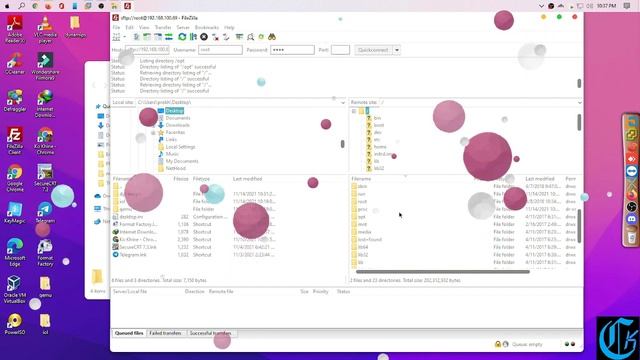Screen dimensions: 640x360
Task: Toggle processing of the transfer queue
Action: click(193, 37)
